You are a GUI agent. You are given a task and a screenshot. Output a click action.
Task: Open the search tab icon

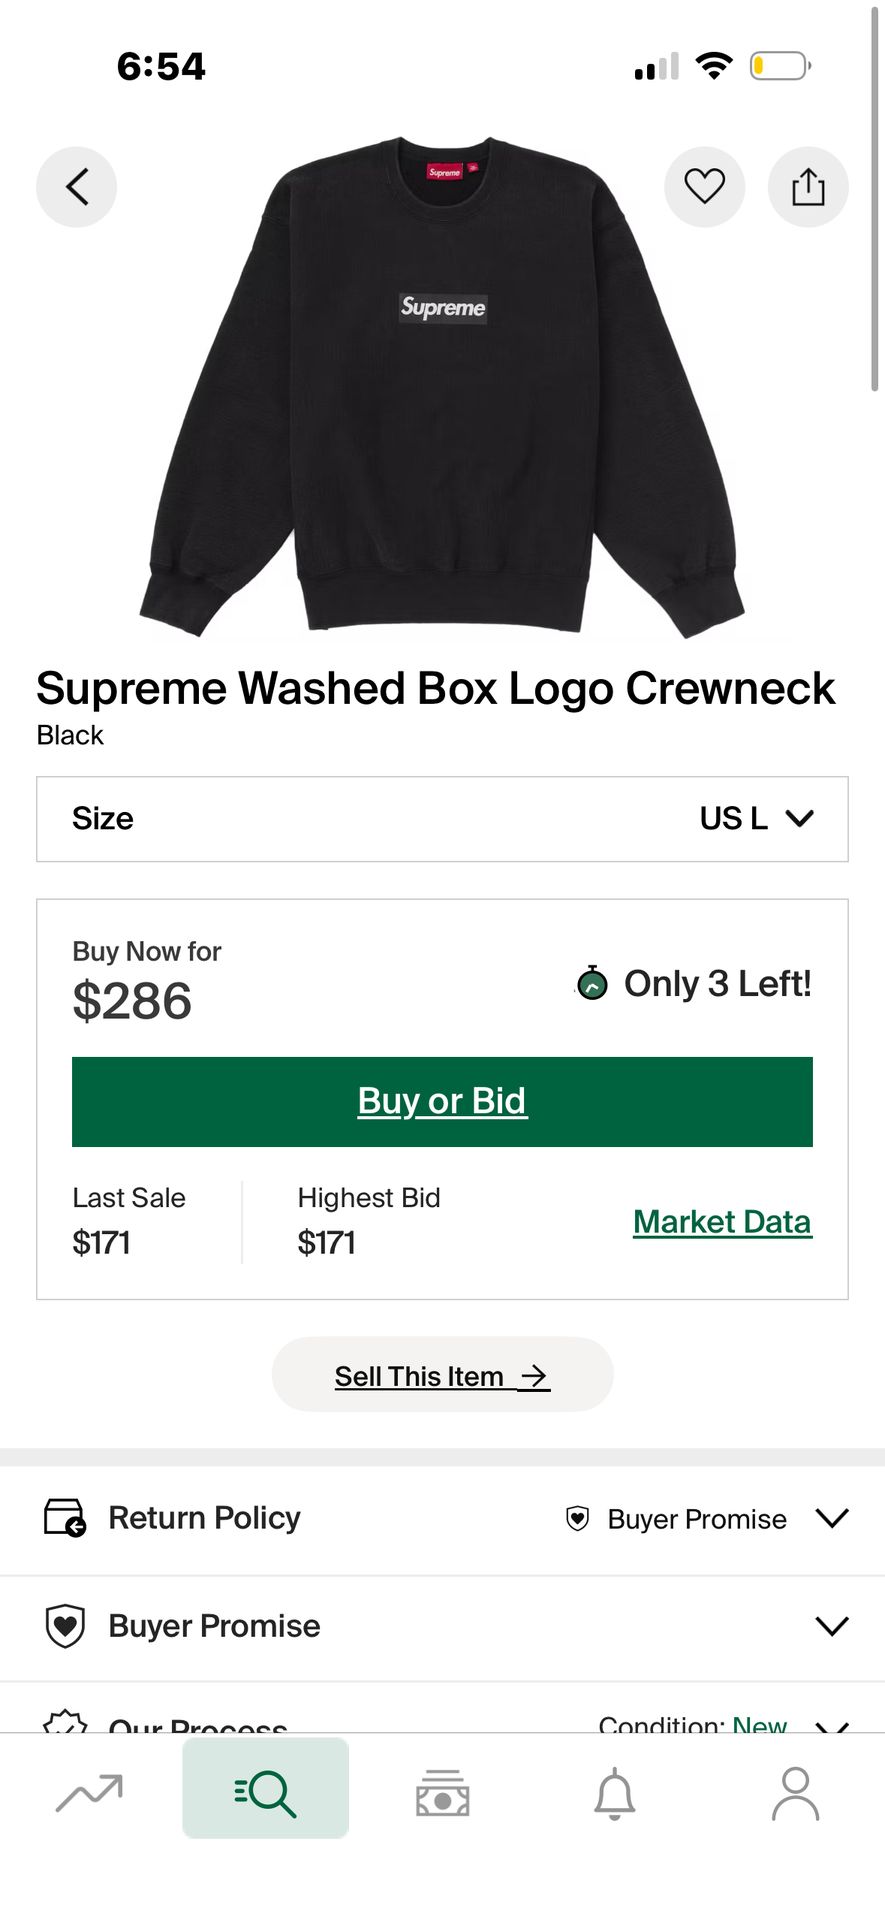pyautogui.click(x=265, y=1792)
